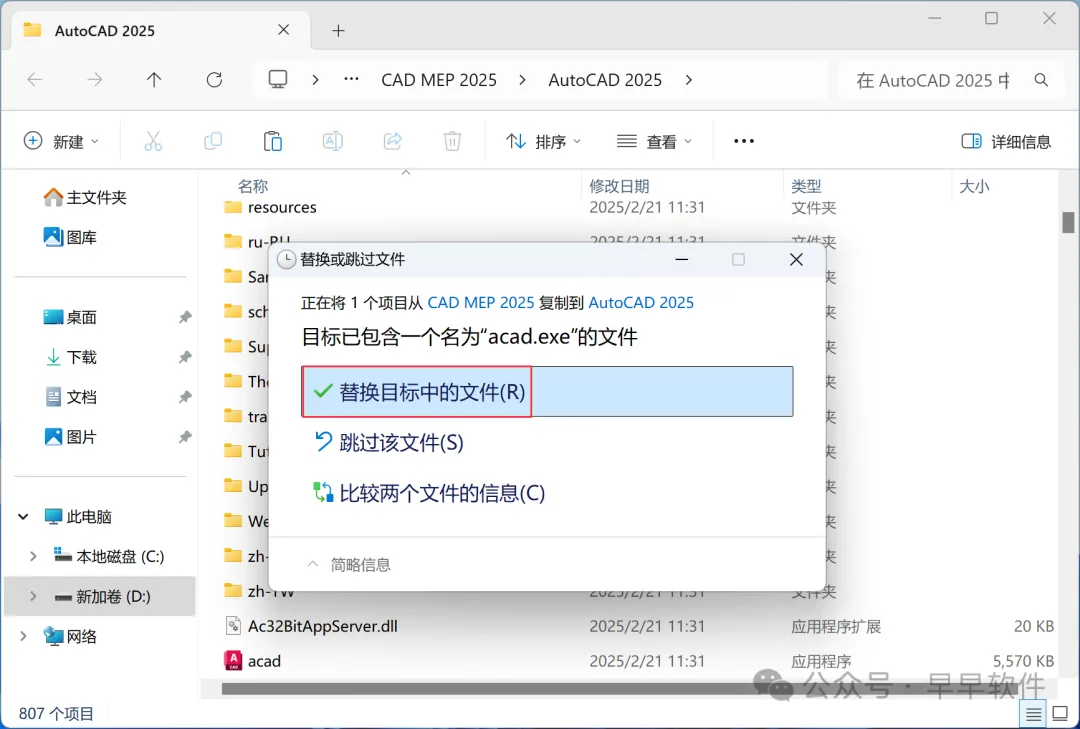
Task: Collapse the This PC (此电脑) tree node
Action: (x=23, y=516)
